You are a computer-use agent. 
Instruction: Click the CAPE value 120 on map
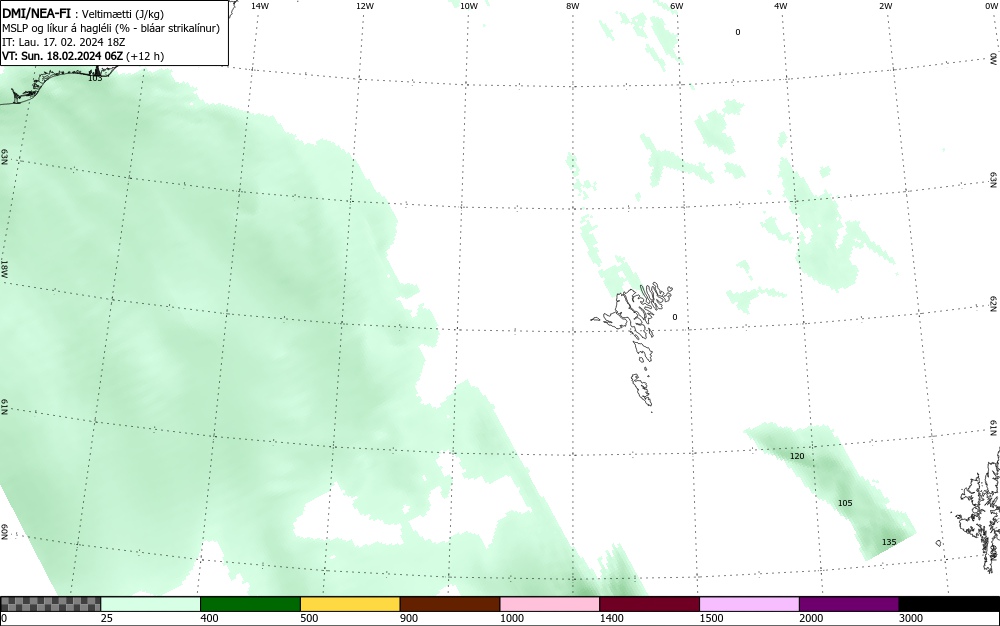click(797, 456)
